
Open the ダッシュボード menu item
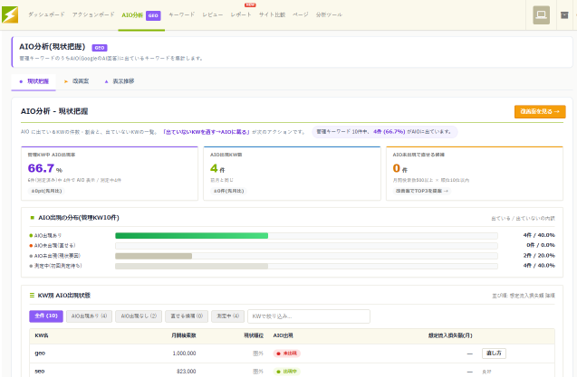[46, 15]
